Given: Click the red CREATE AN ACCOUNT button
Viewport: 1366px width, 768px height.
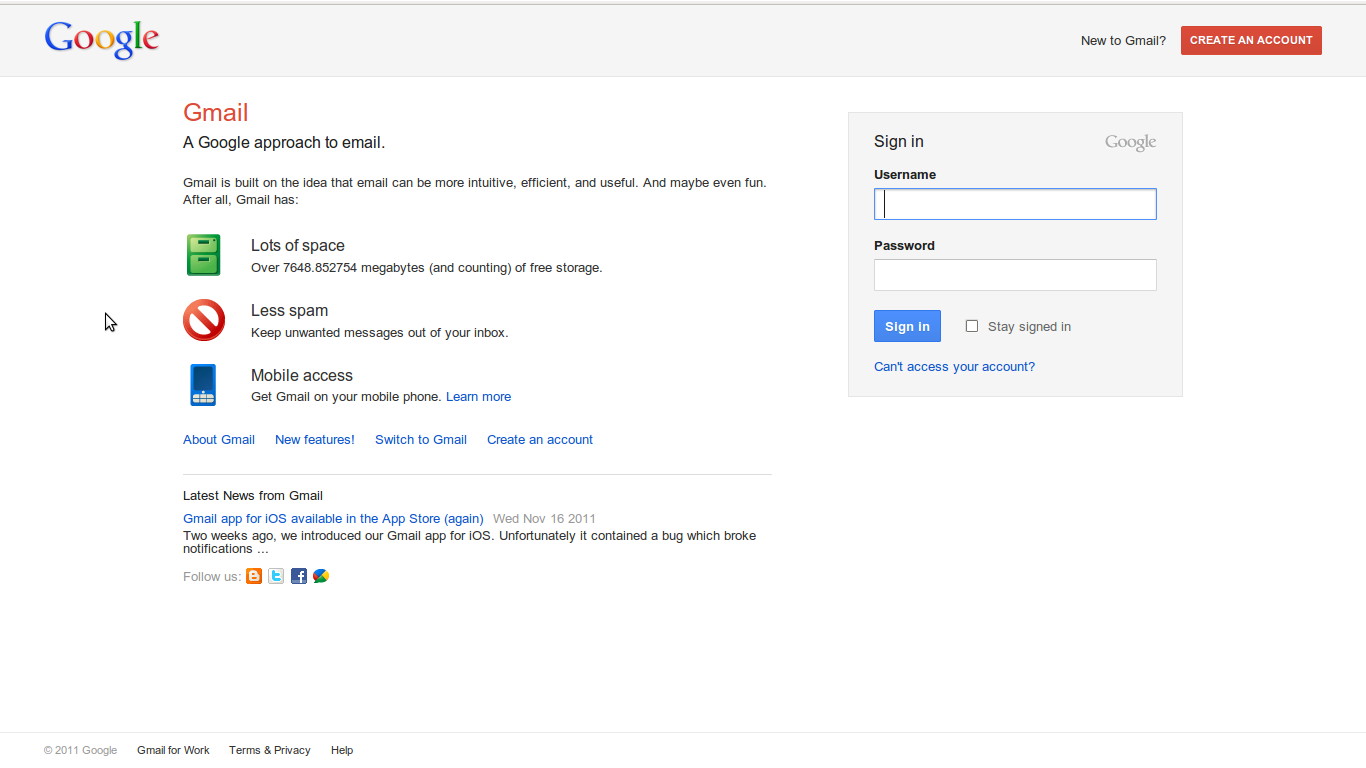Looking at the screenshot, I should pyautogui.click(x=1251, y=40).
